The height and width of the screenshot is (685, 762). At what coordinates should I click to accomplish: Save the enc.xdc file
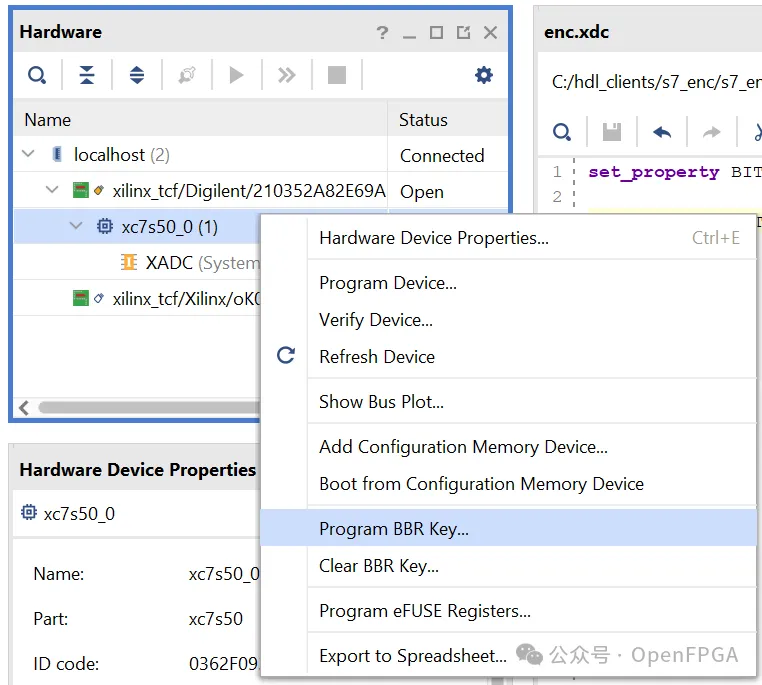[x=612, y=132]
